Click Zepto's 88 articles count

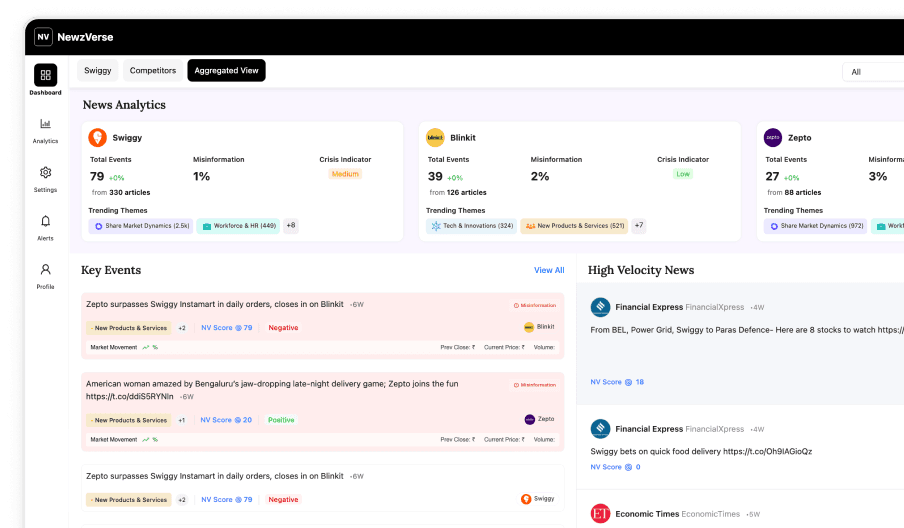point(803,193)
